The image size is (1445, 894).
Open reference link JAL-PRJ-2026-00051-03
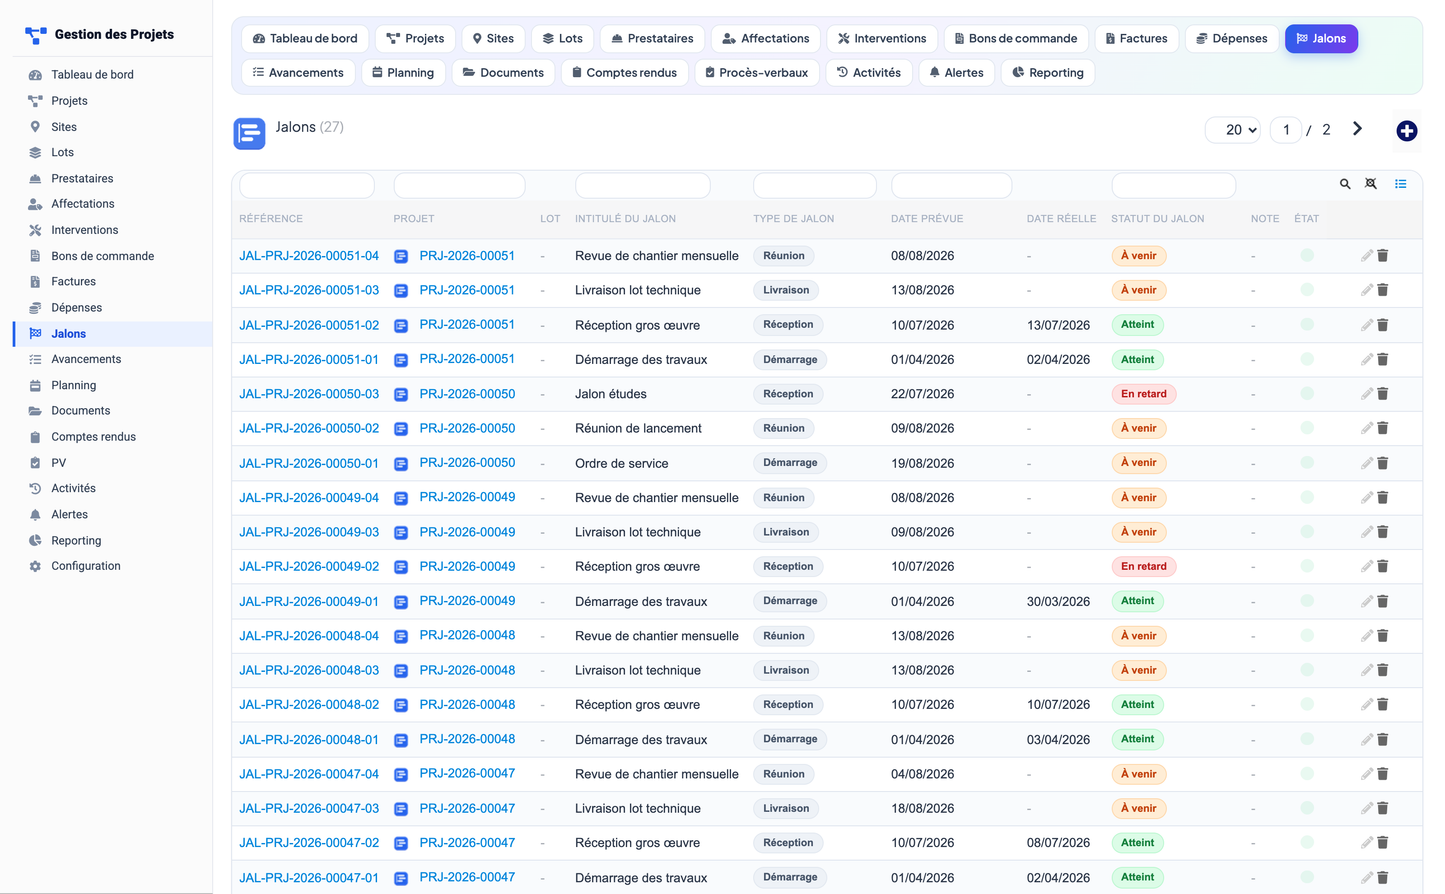[309, 290]
